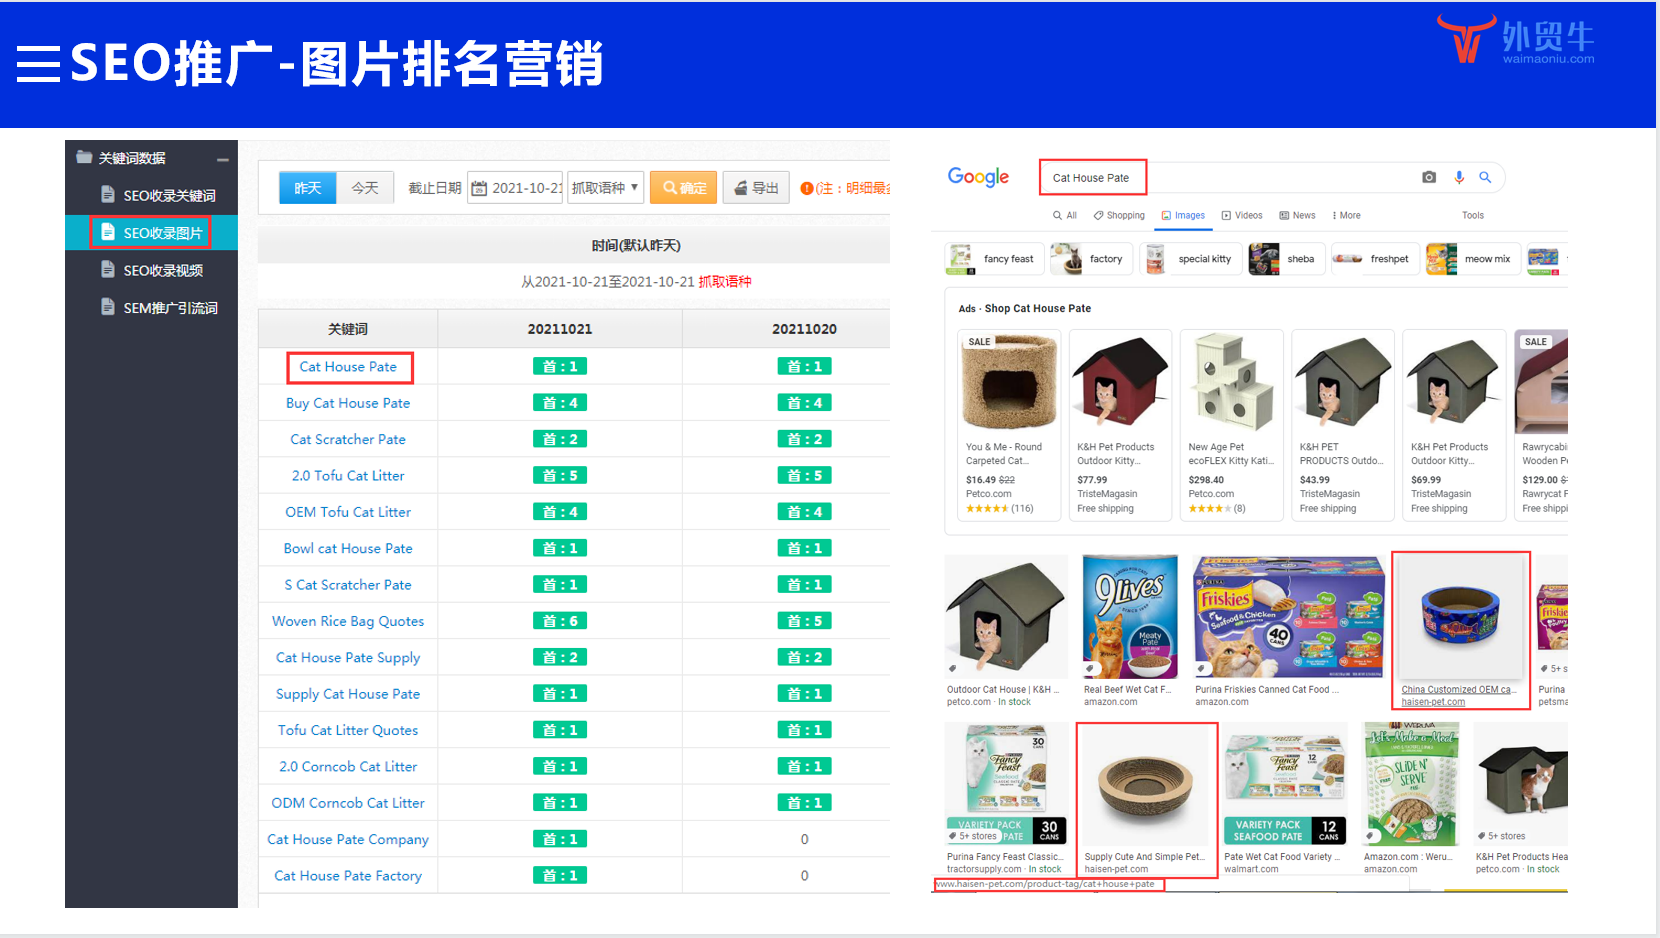Open You & Me Round Carpeted Cat ad
1660x938 pixels.
1009,425
